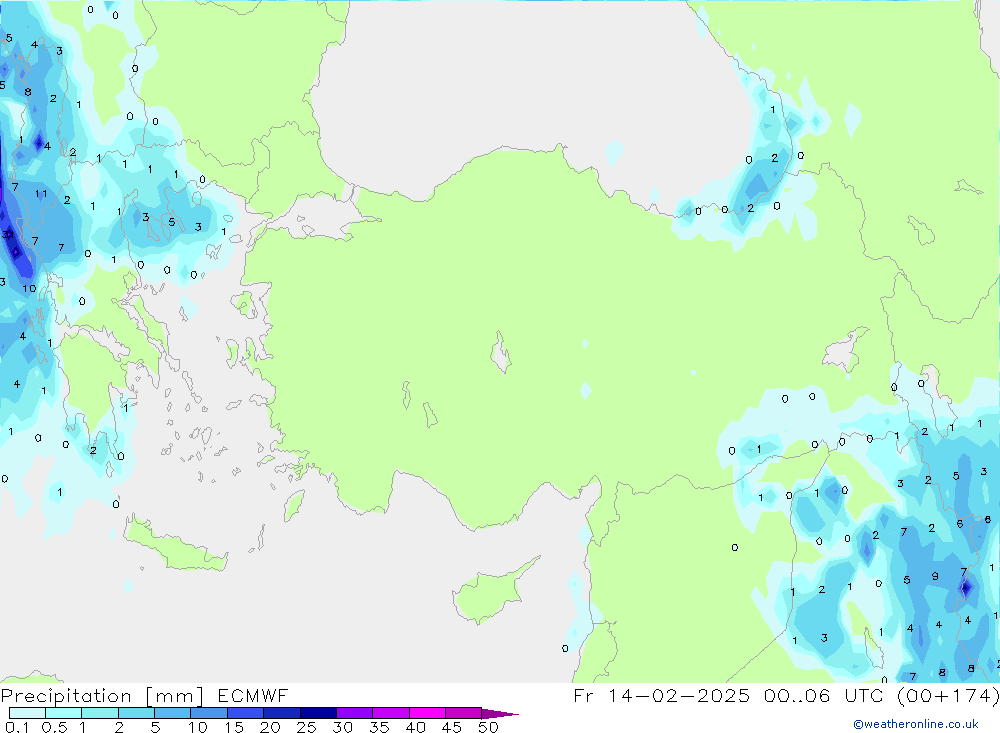
Task: Click the 15–20 mm royal blue legend swatch
Action: pos(245,713)
